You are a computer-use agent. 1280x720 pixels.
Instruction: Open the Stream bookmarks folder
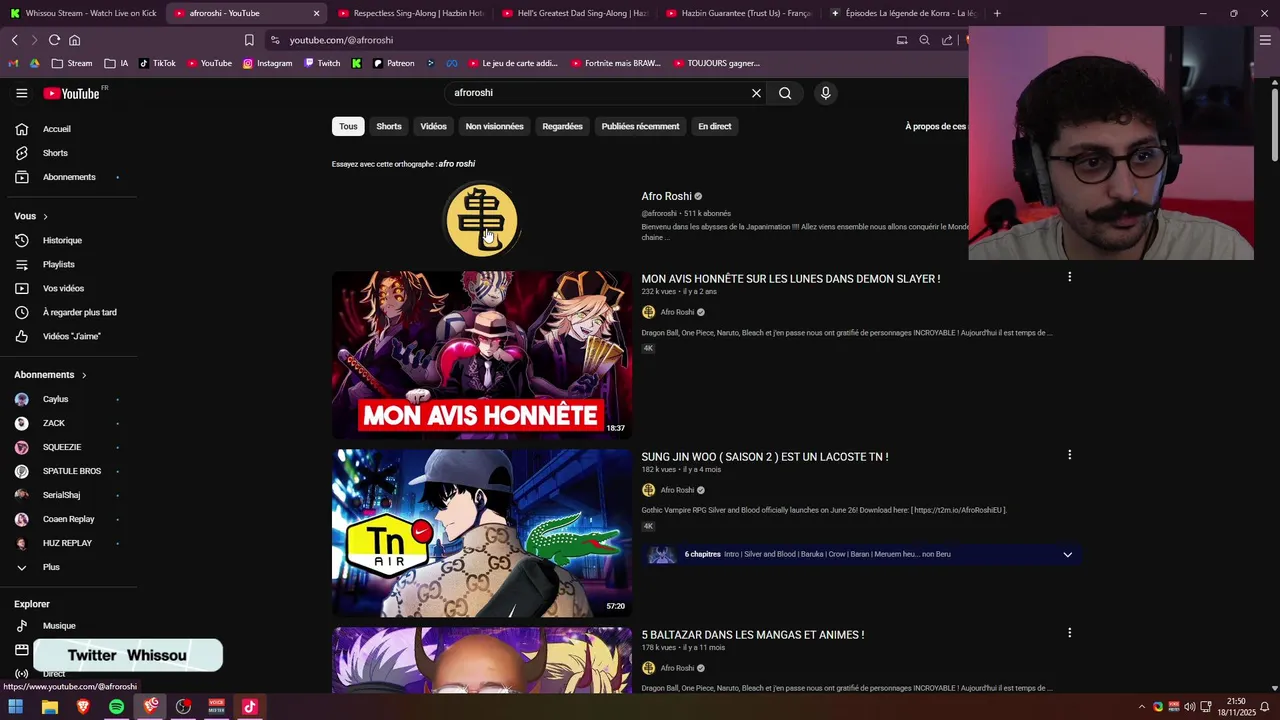pos(72,63)
